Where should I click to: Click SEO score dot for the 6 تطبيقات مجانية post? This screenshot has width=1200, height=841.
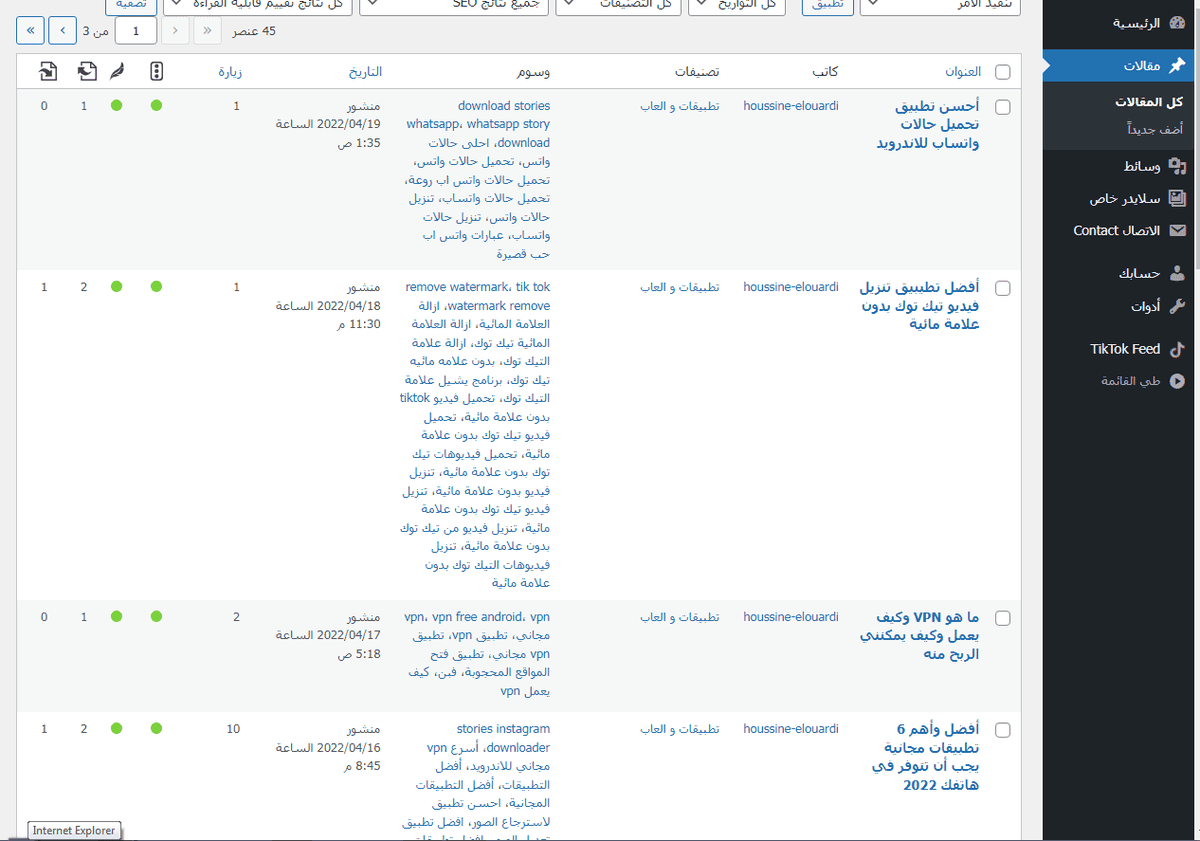(156, 729)
